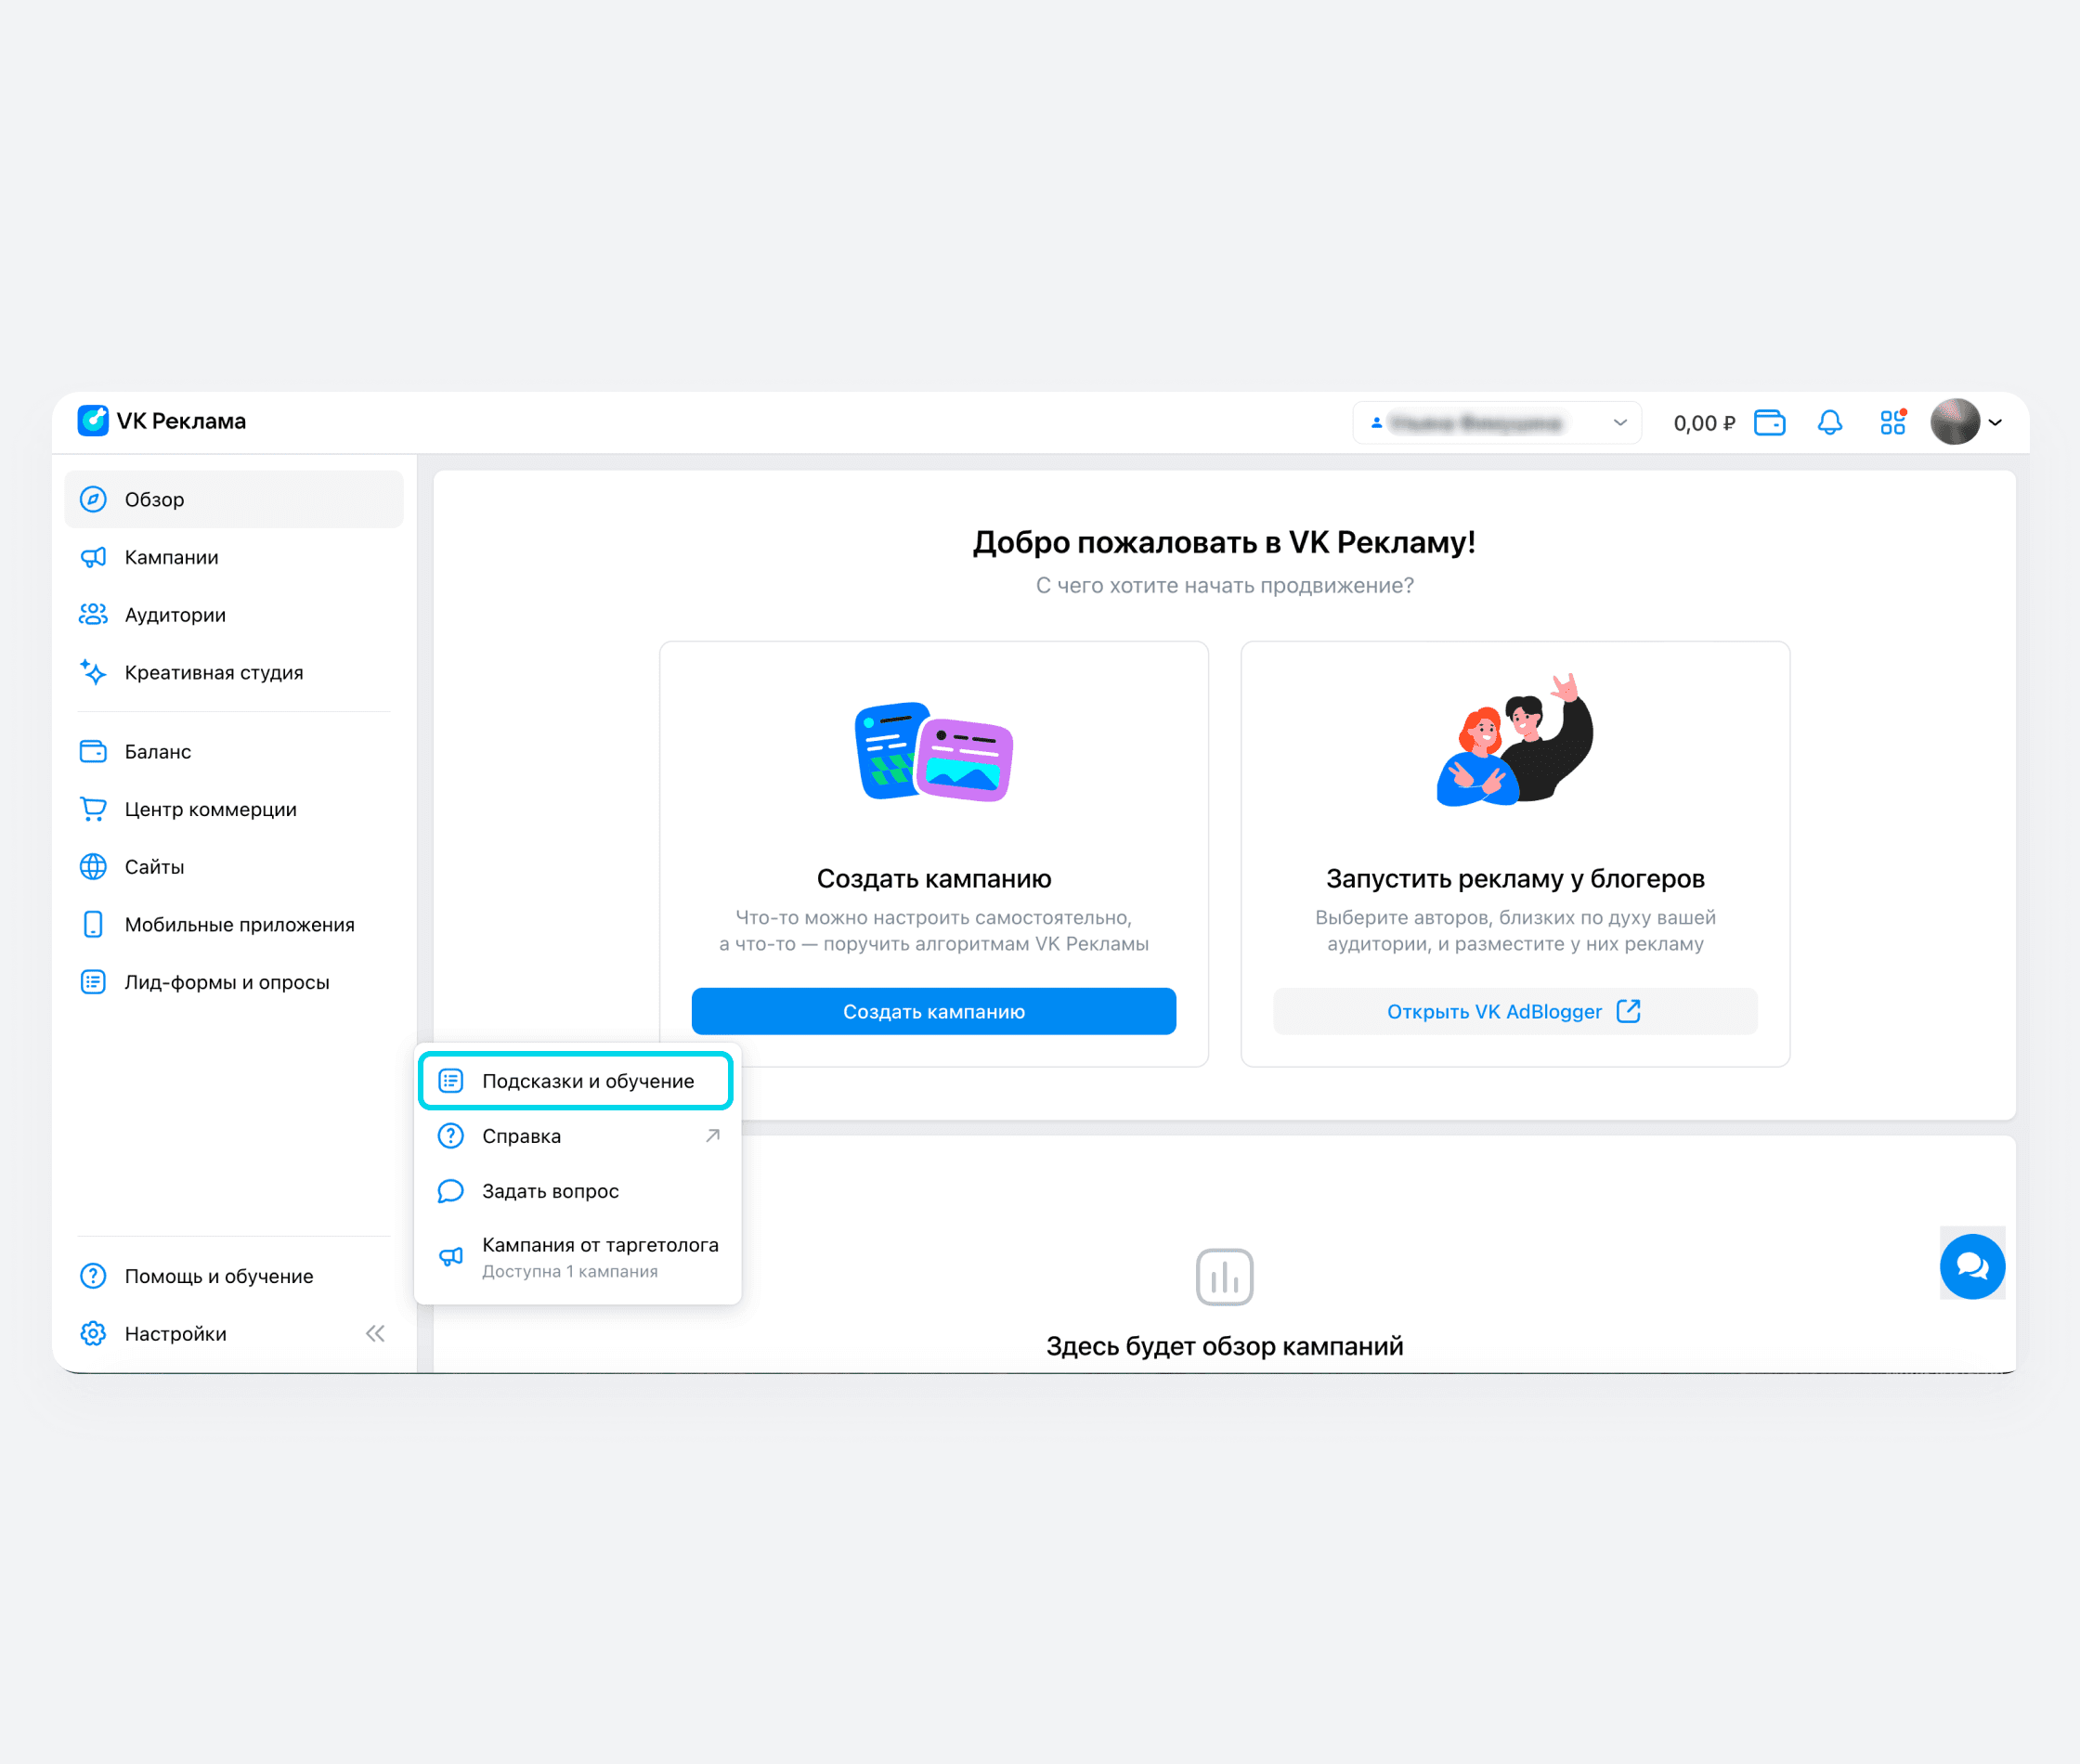Open the Аудитории section
The width and height of the screenshot is (2080, 1764).
[234, 615]
